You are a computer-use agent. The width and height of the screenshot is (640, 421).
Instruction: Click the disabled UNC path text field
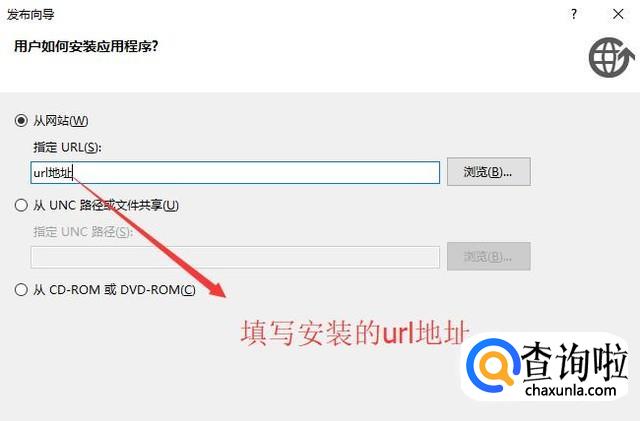[x=235, y=257]
